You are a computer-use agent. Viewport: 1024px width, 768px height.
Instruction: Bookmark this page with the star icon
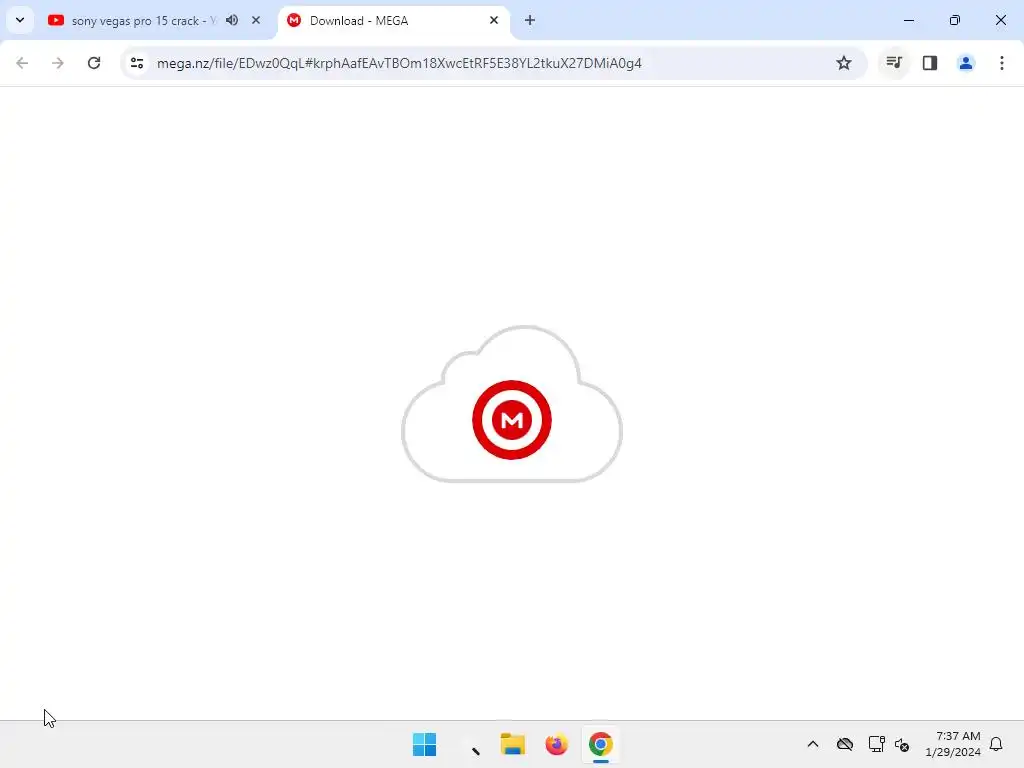pos(844,63)
